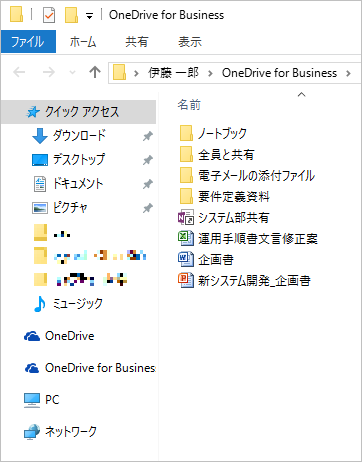Click the folder icon in the address bar
The height and width of the screenshot is (462, 362).
click(x=119, y=72)
